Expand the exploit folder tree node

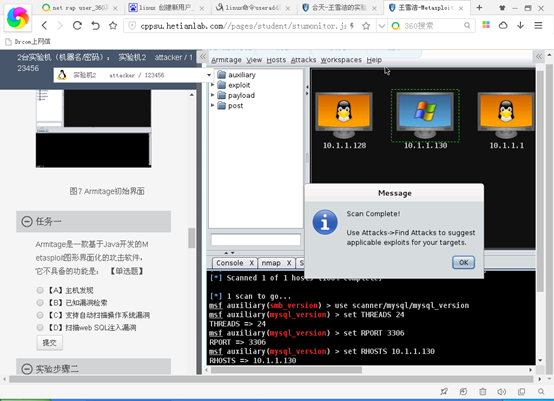click(x=213, y=85)
